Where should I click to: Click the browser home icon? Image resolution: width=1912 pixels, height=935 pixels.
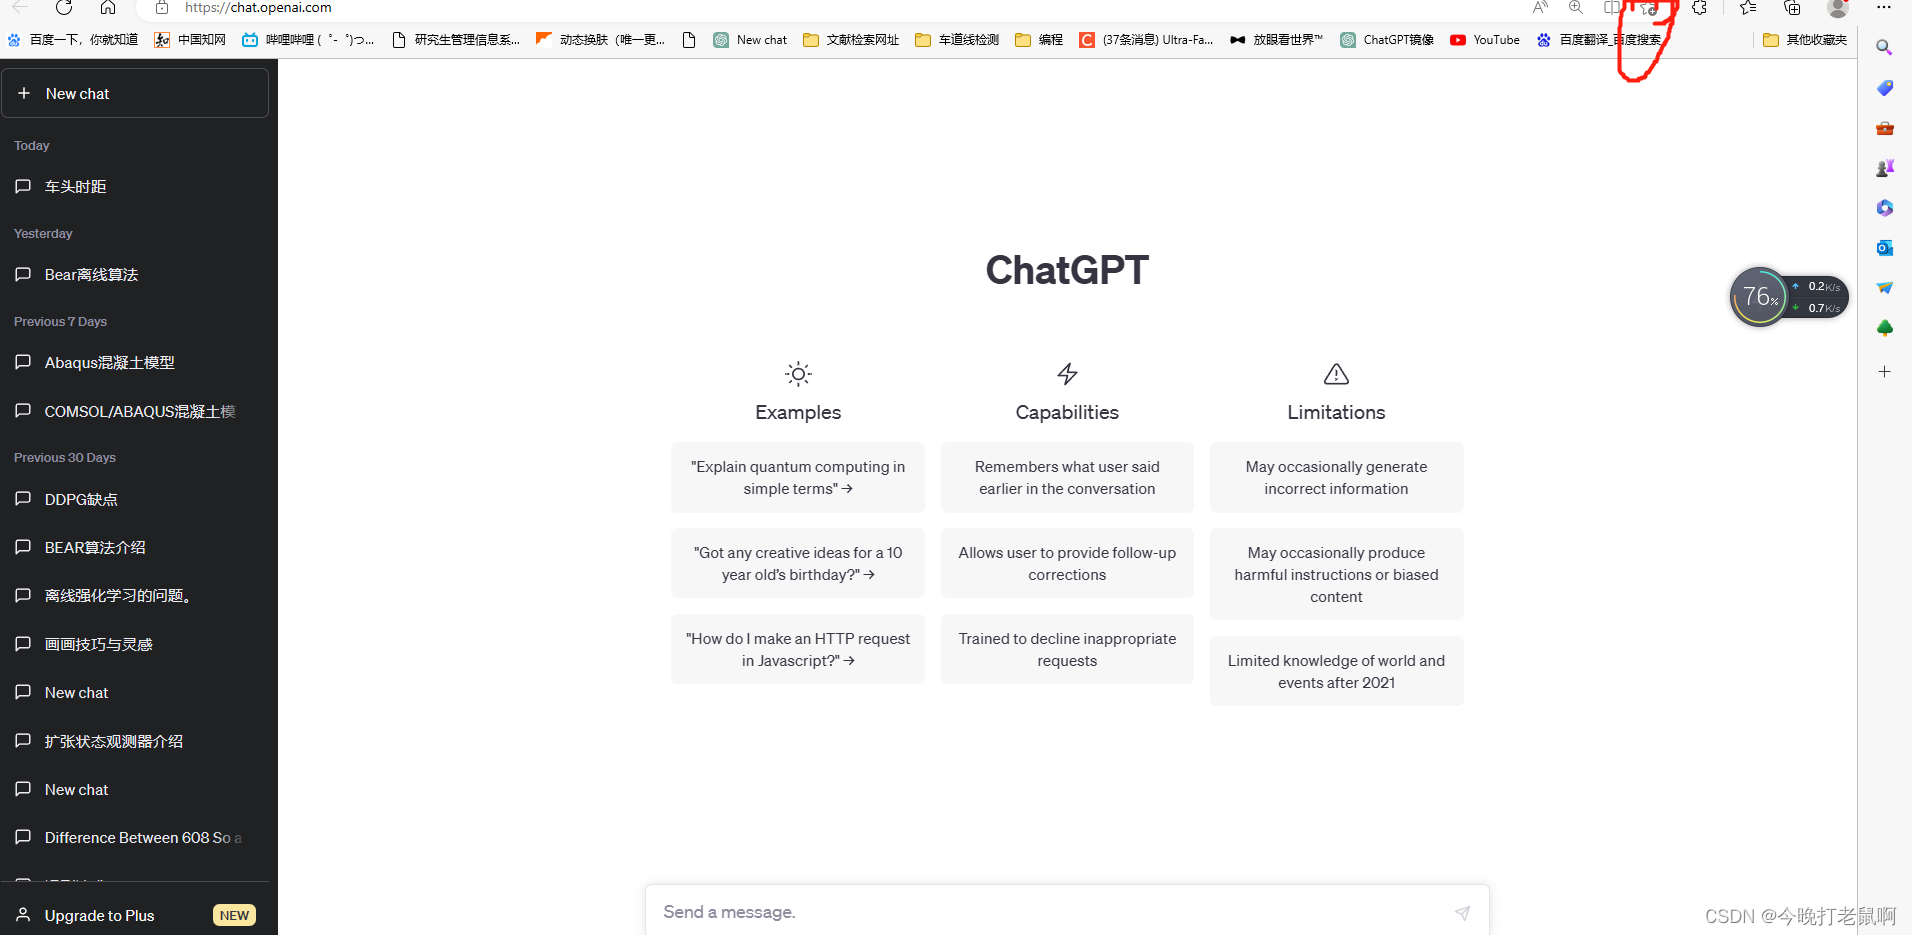click(108, 7)
